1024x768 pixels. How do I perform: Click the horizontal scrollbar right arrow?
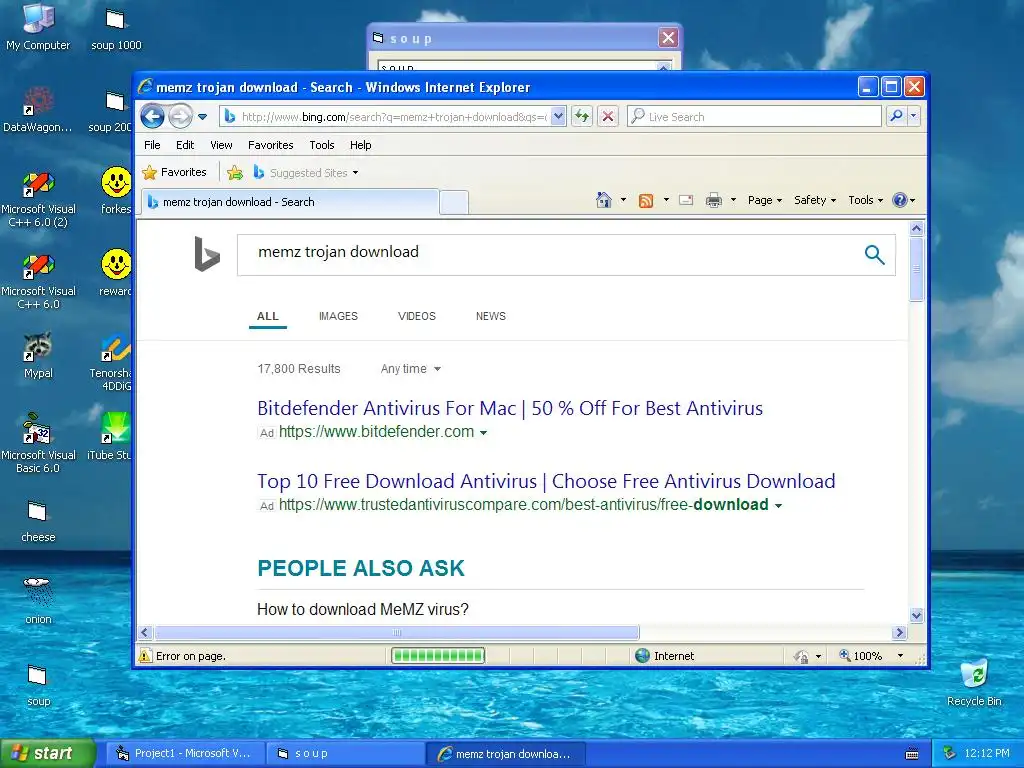tap(899, 632)
